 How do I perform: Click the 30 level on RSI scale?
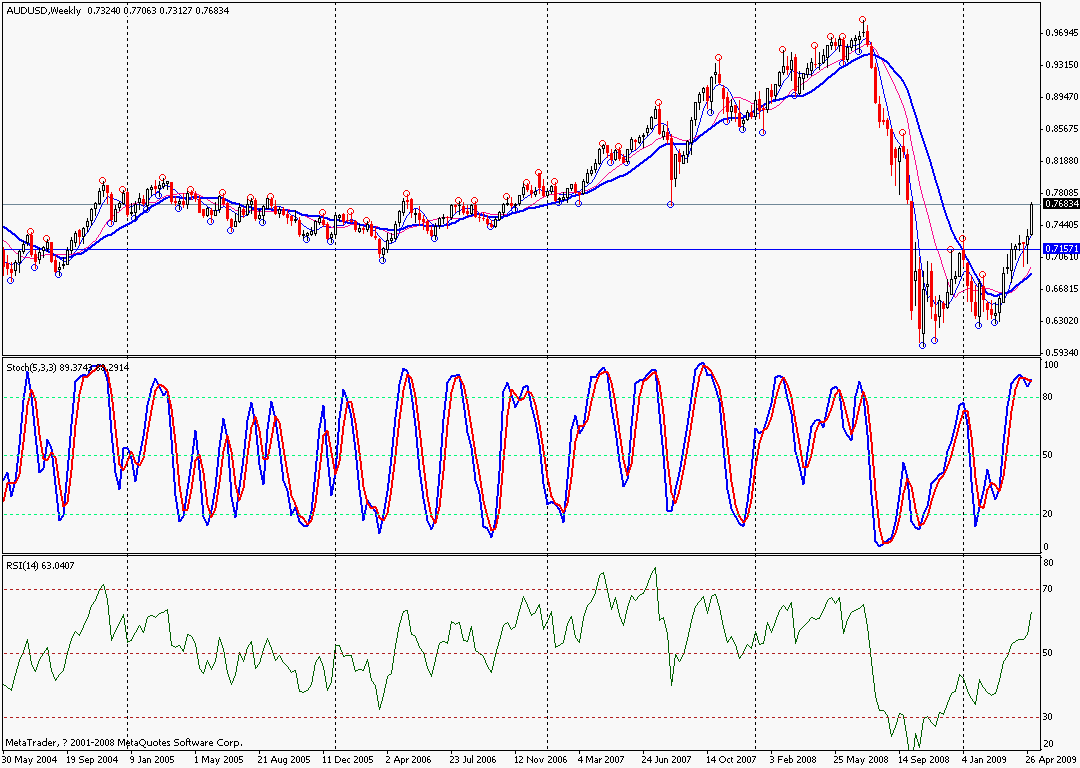1048,717
